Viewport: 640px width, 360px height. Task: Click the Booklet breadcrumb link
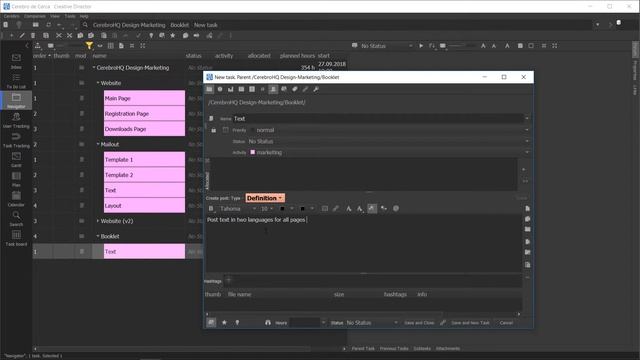[180, 25]
